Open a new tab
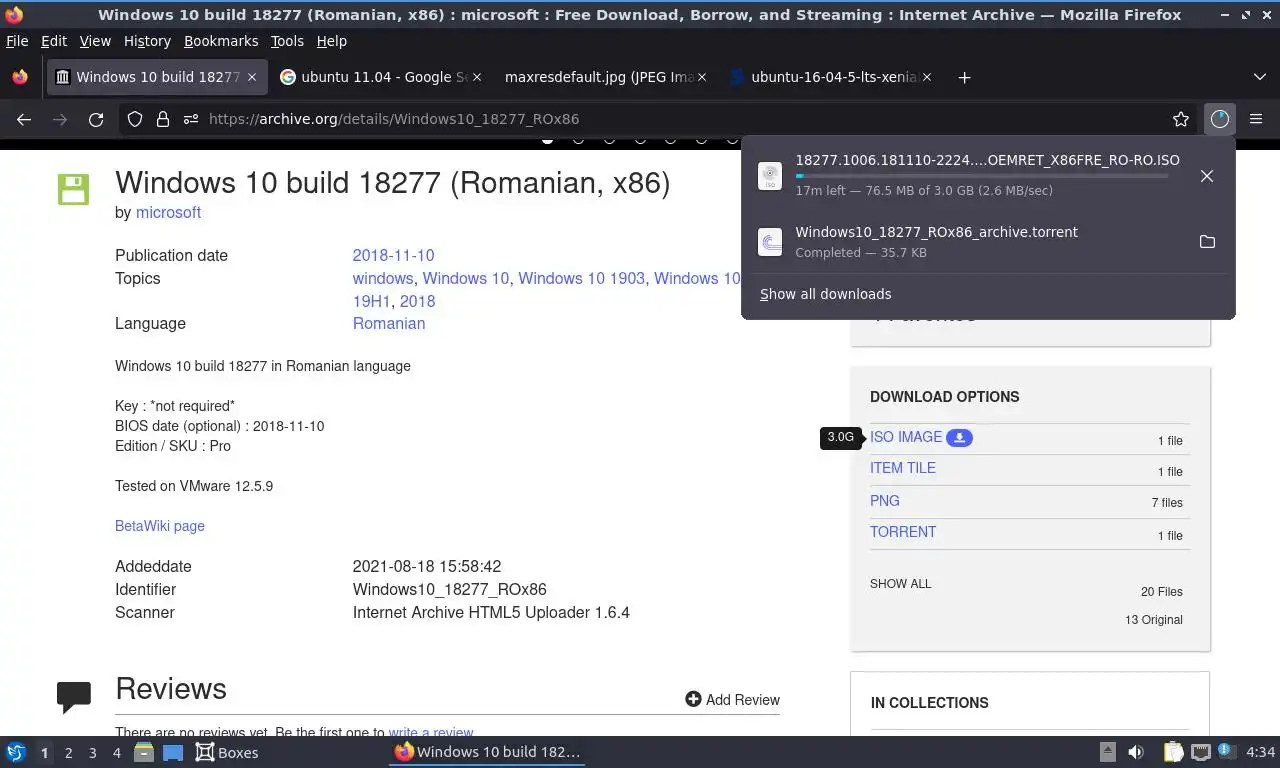The image size is (1280, 768). [964, 77]
